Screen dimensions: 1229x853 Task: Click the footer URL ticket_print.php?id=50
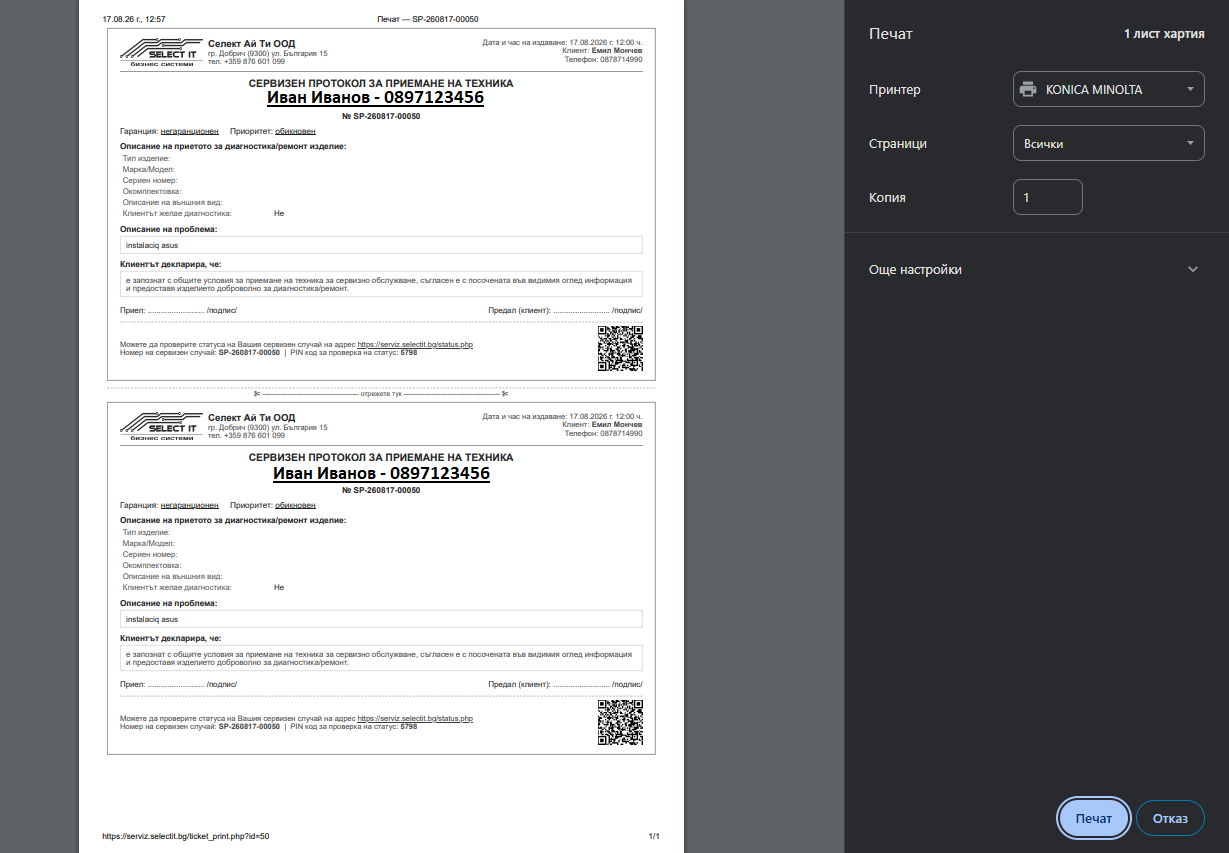pyautogui.click(x=186, y=836)
